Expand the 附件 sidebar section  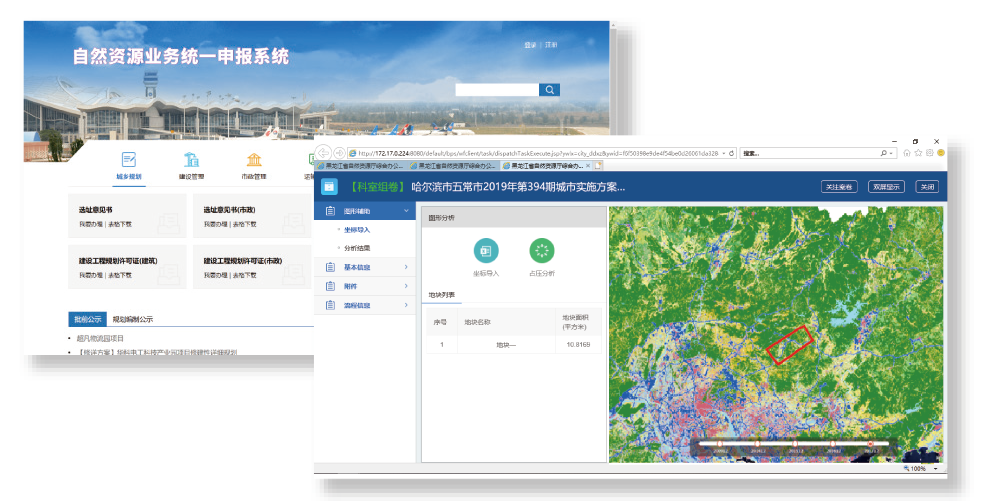[406, 286]
